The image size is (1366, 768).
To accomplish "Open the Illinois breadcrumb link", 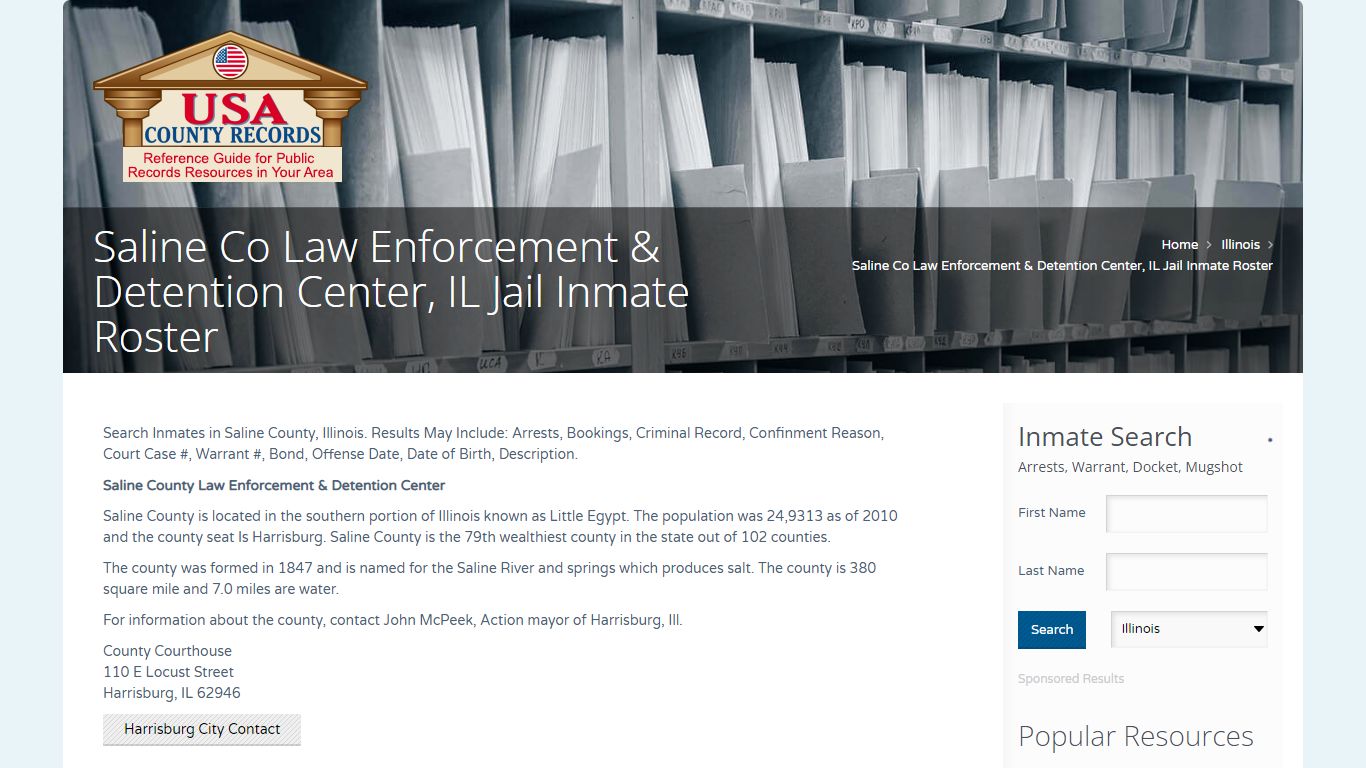I will coord(1240,245).
